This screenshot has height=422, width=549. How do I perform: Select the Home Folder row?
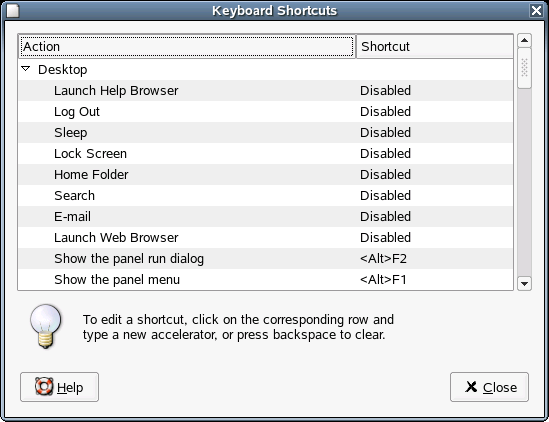click(x=266, y=174)
